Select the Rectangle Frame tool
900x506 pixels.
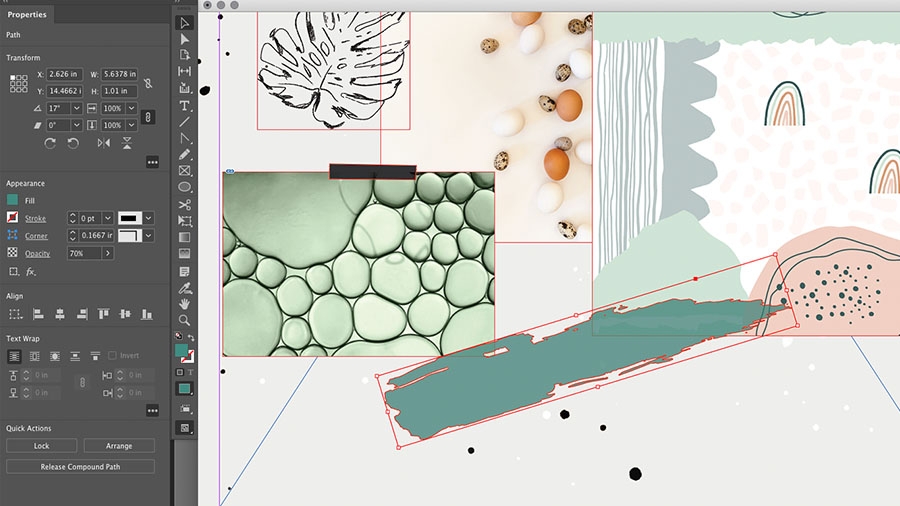click(x=184, y=170)
